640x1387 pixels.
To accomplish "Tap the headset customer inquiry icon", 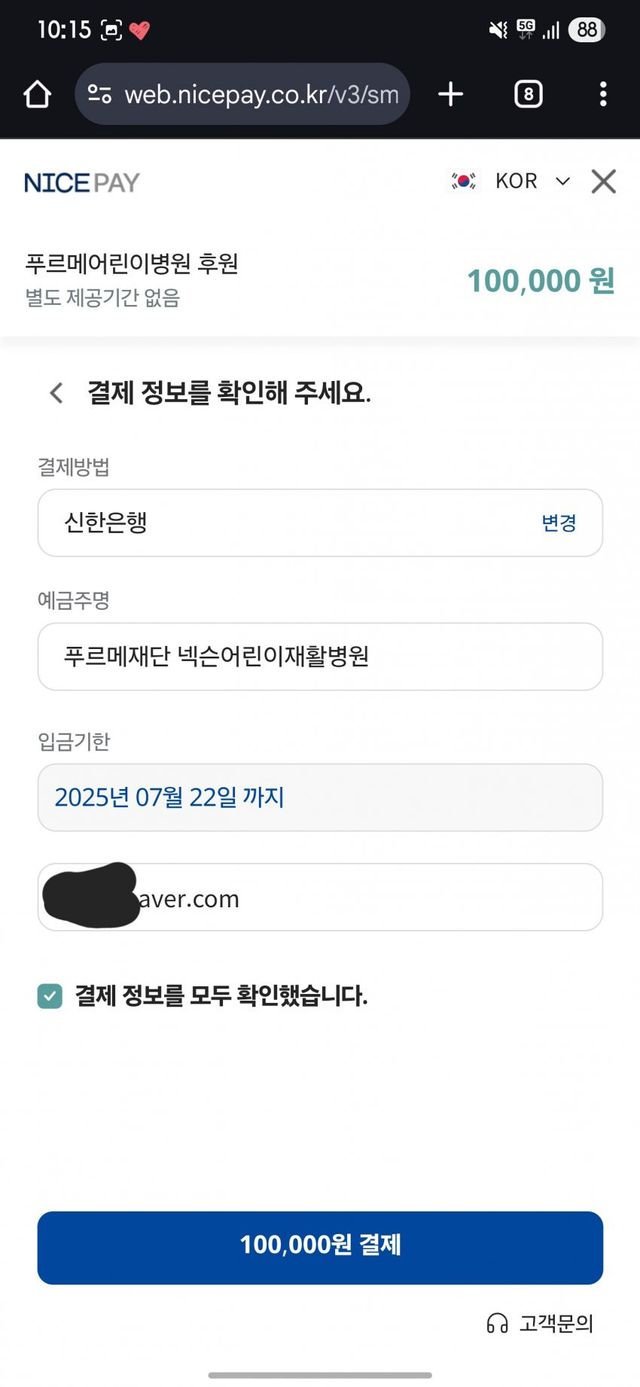I will coord(497,1324).
